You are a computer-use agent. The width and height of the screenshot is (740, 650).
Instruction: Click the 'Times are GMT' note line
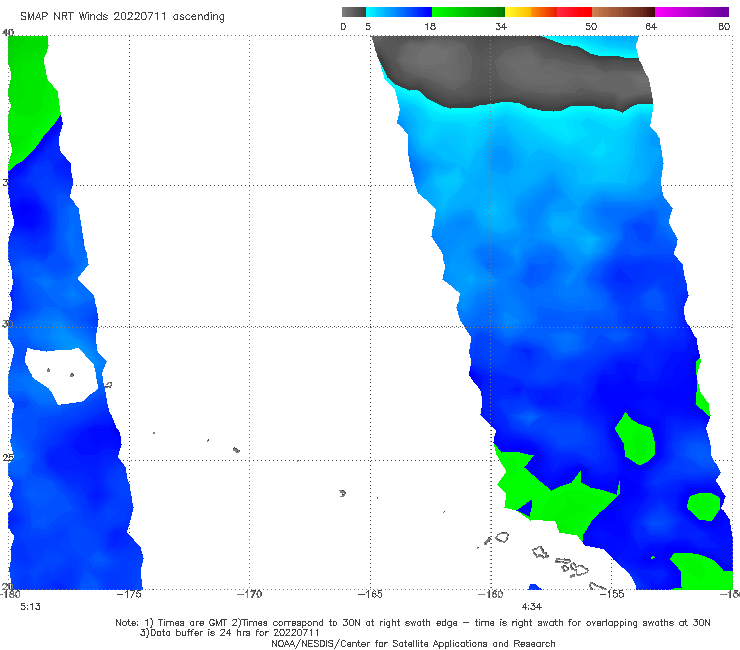pyautogui.click(x=413, y=623)
